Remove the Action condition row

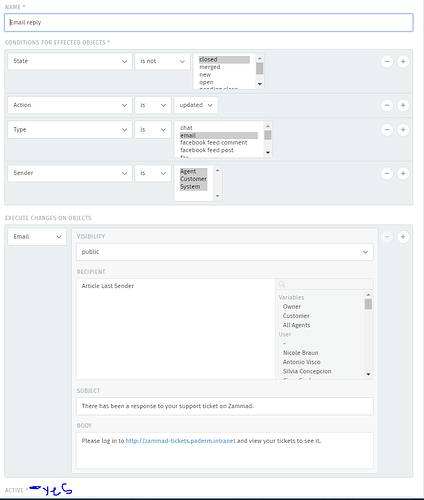tap(387, 105)
